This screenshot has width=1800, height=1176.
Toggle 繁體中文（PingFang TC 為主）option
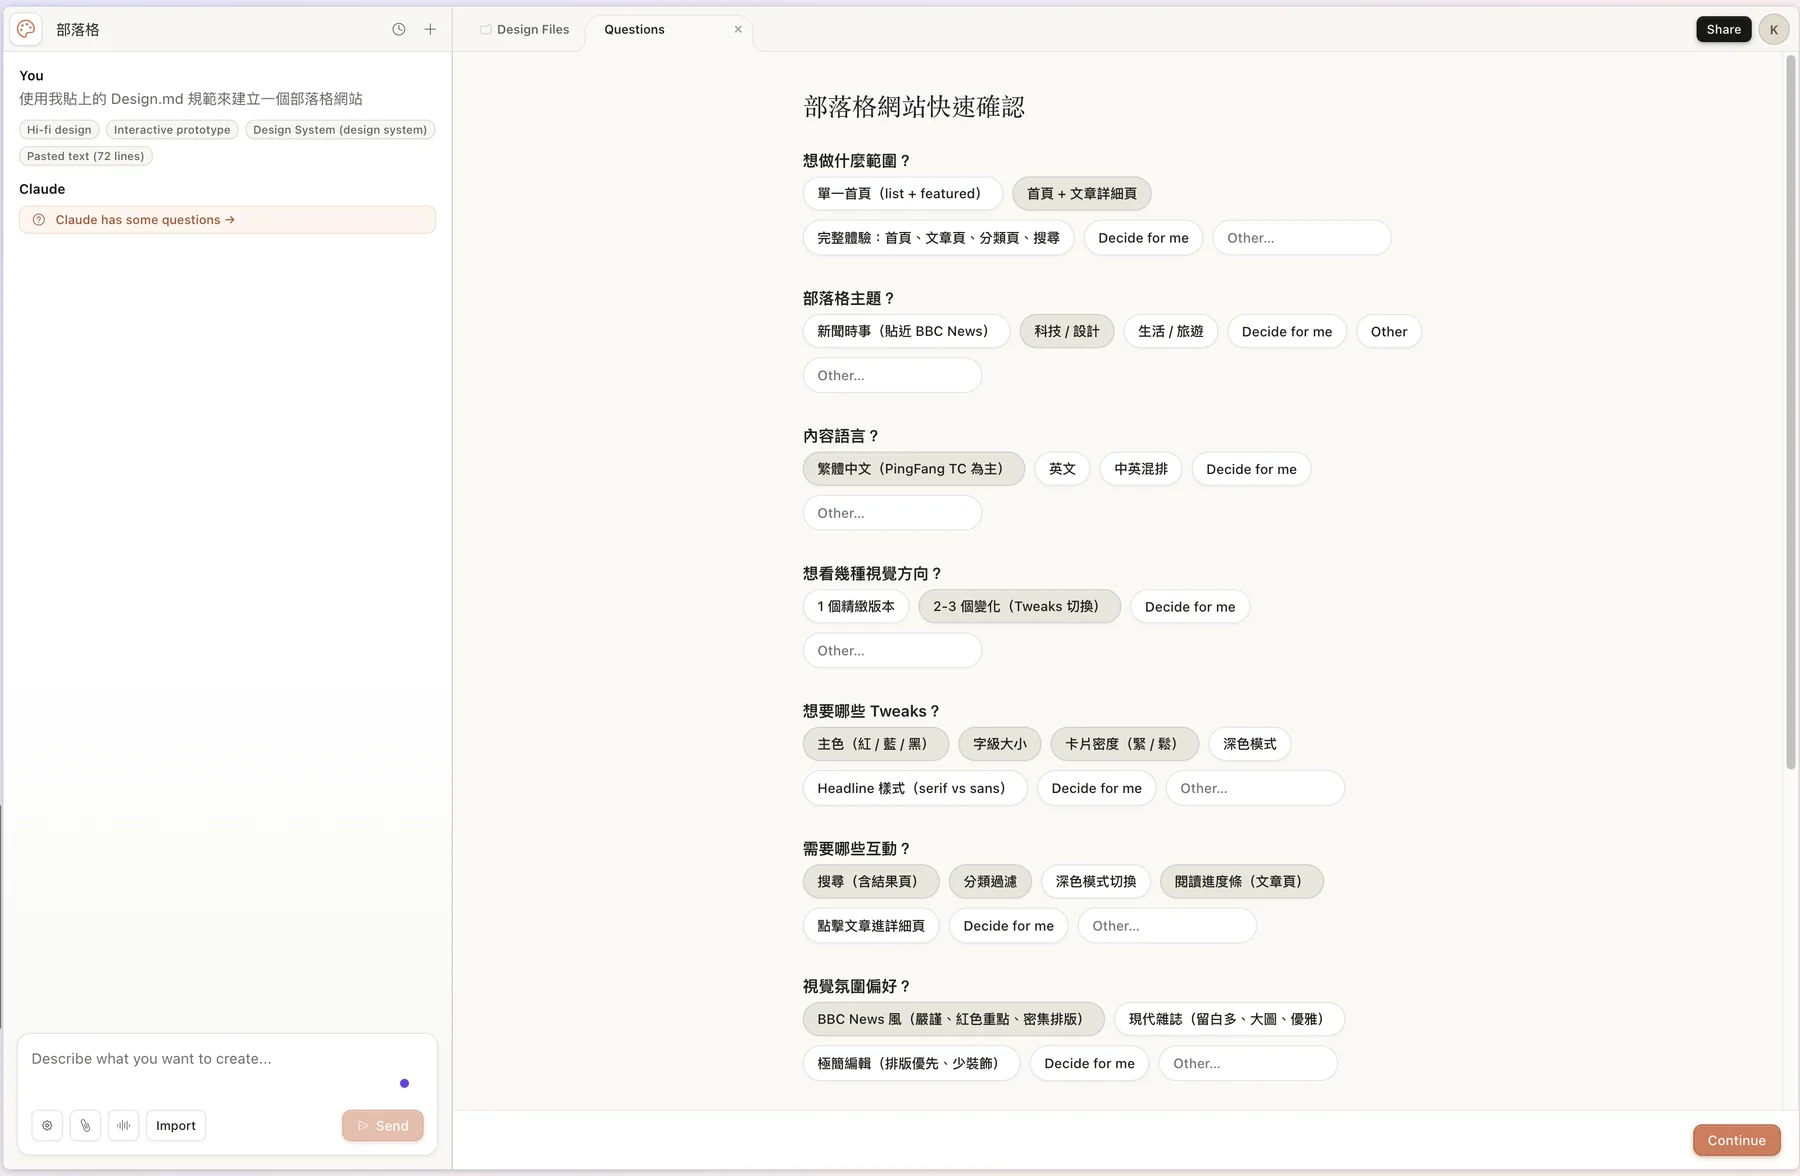(913, 469)
